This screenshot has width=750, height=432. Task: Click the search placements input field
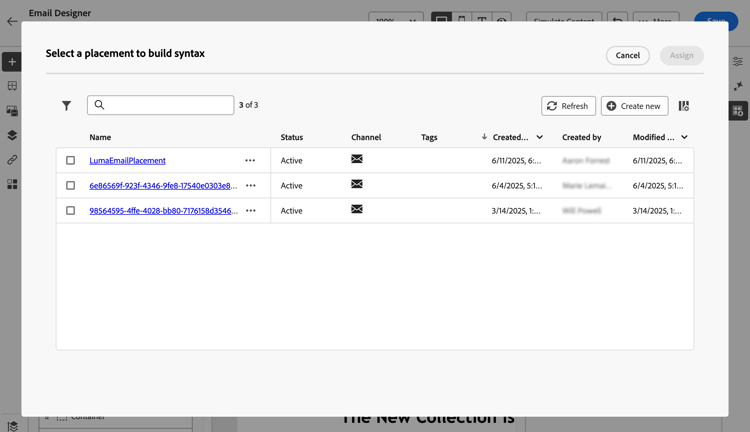pyautogui.click(x=160, y=105)
